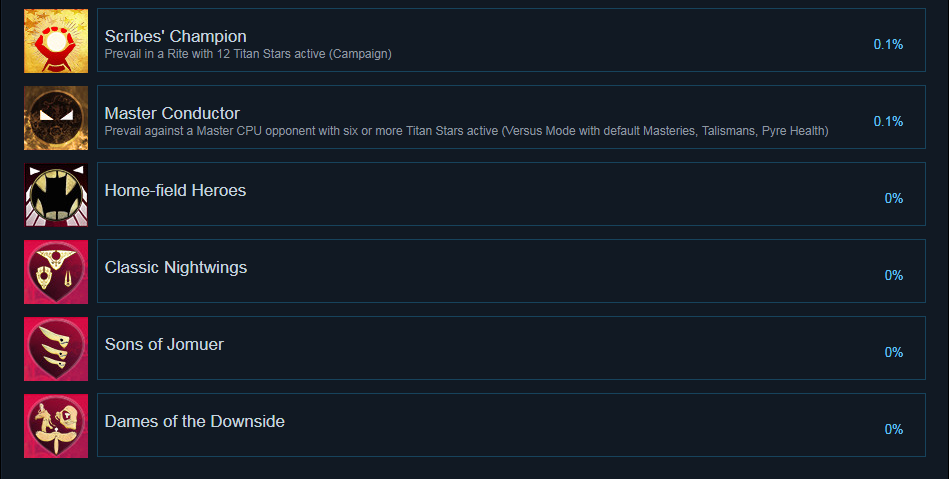The image size is (949, 479).
Task: Click the Dames of the Downside 0% value
Action: click(x=894, y=429)
